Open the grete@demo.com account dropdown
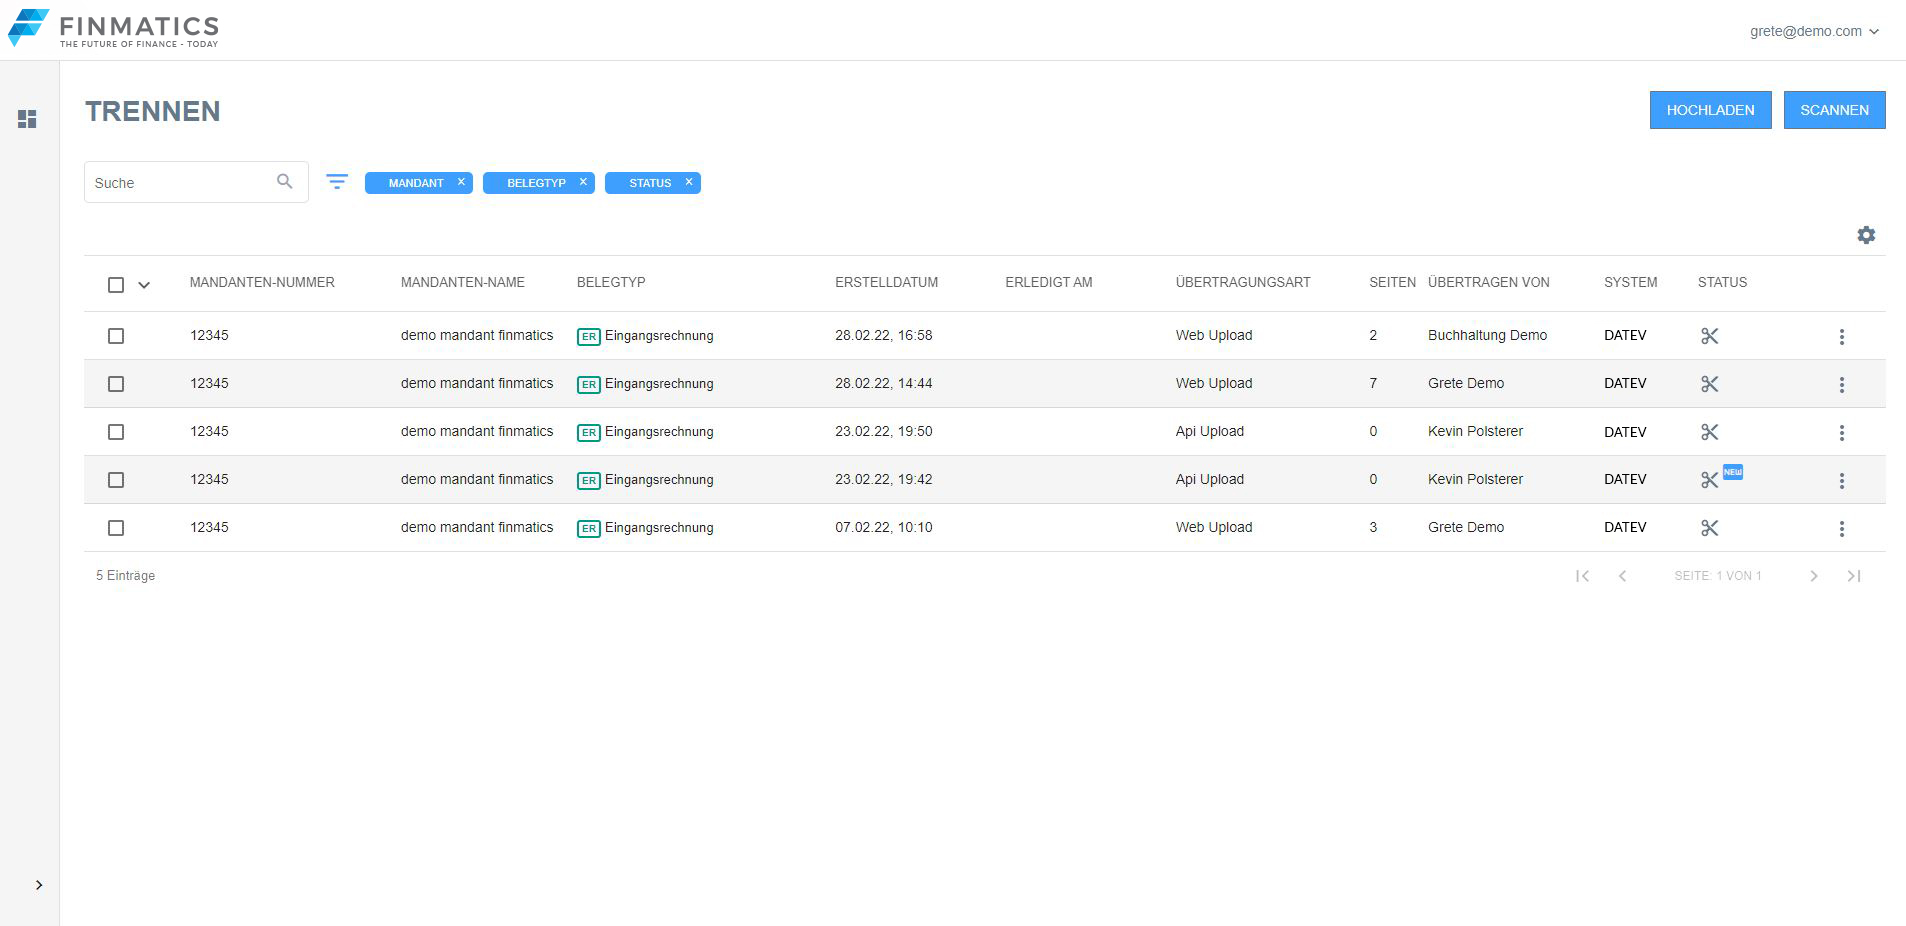 1814,31
